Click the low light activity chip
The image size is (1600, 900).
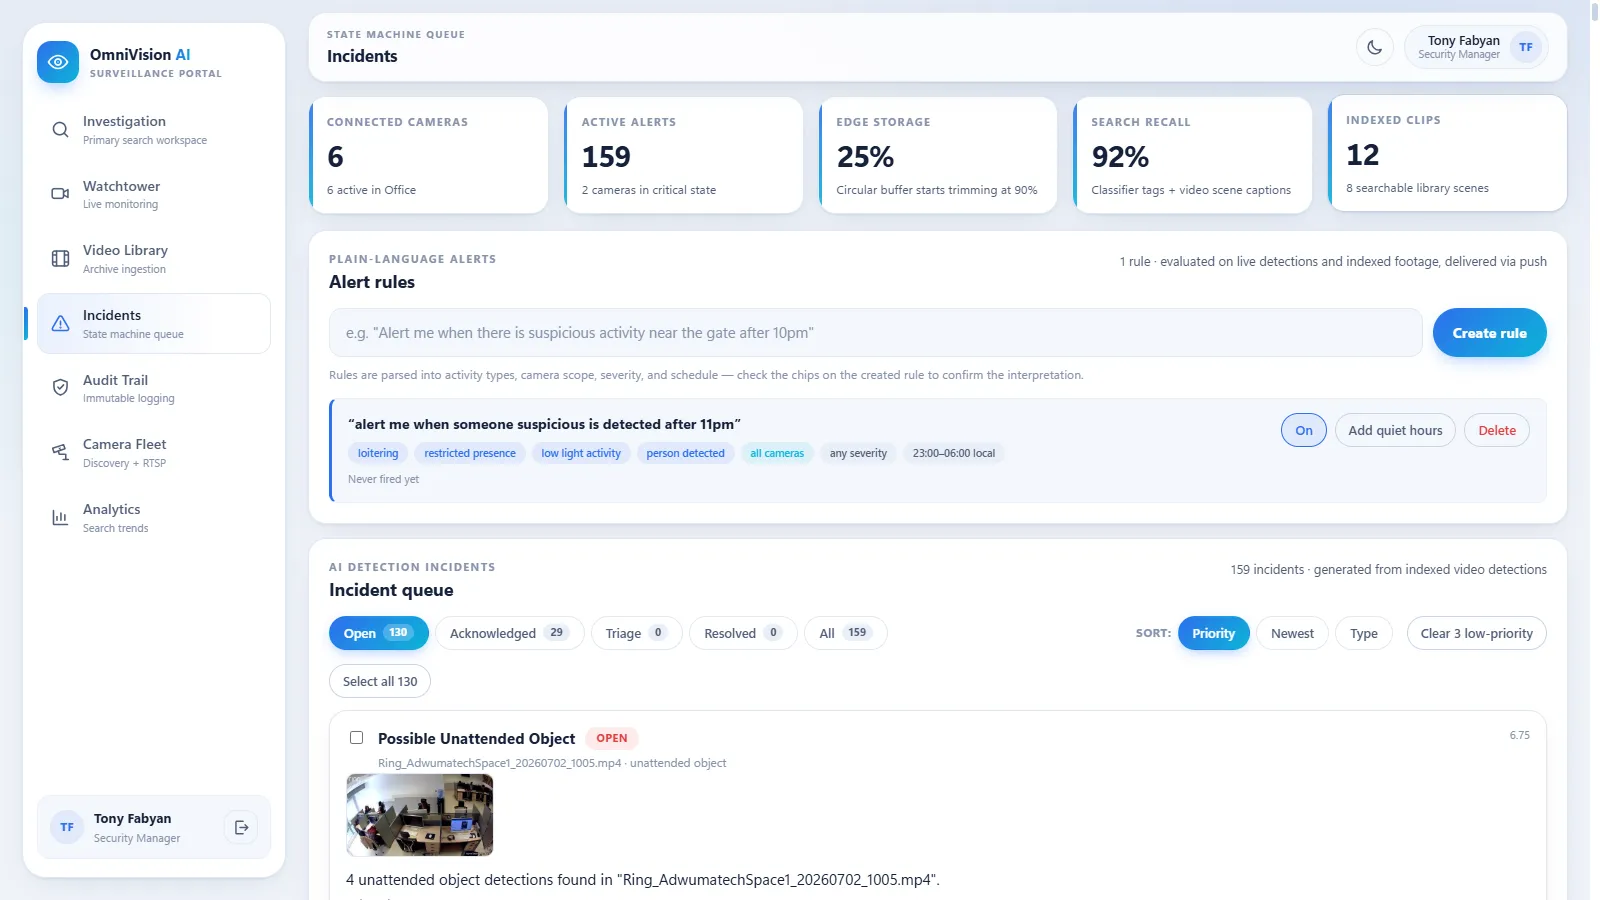[x=581, y=453]
